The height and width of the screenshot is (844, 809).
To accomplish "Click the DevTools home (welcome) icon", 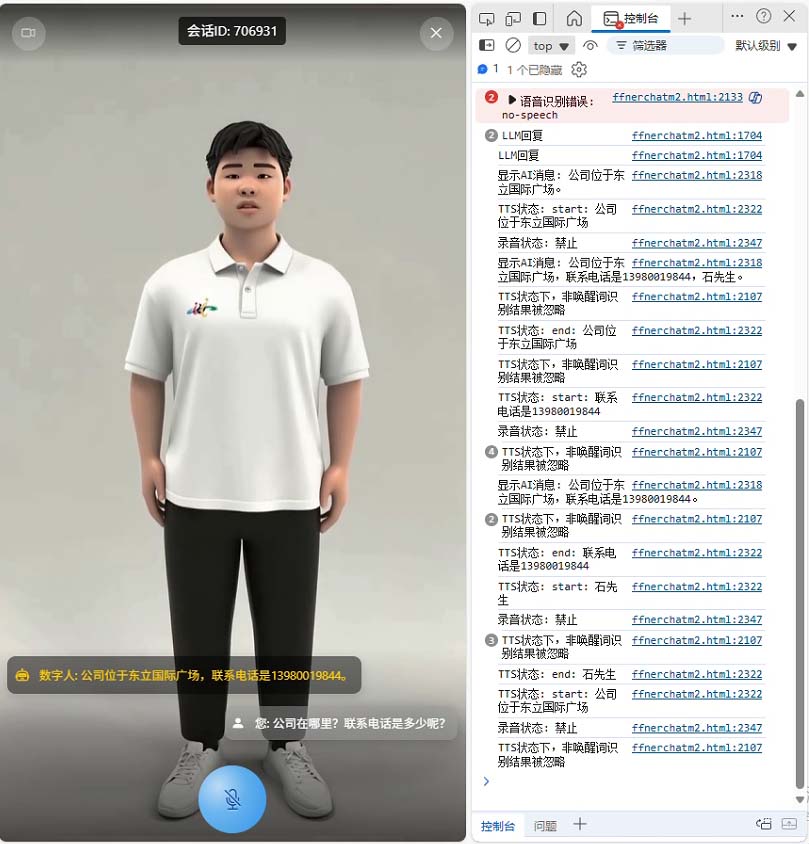I will coord(574,18).
